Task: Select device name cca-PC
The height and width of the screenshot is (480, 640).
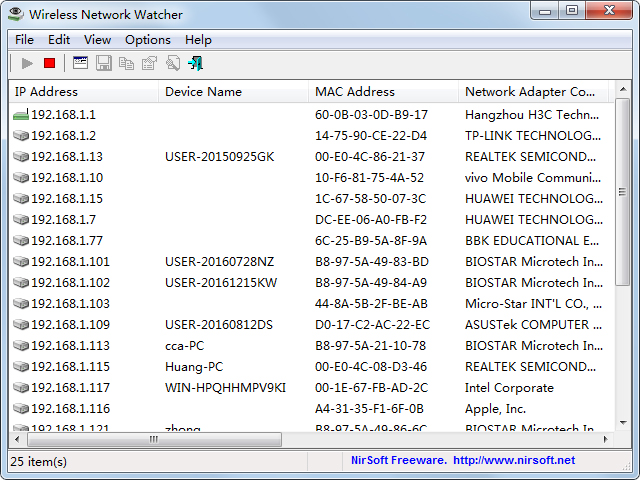Action: 184,346
